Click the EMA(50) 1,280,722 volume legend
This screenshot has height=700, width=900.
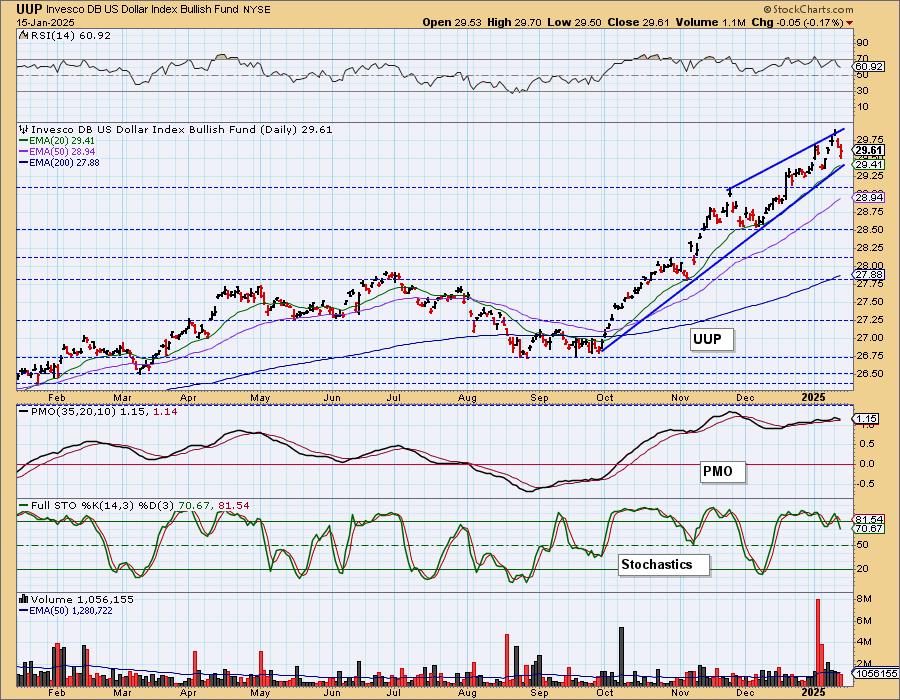click(x=71, y=610)
